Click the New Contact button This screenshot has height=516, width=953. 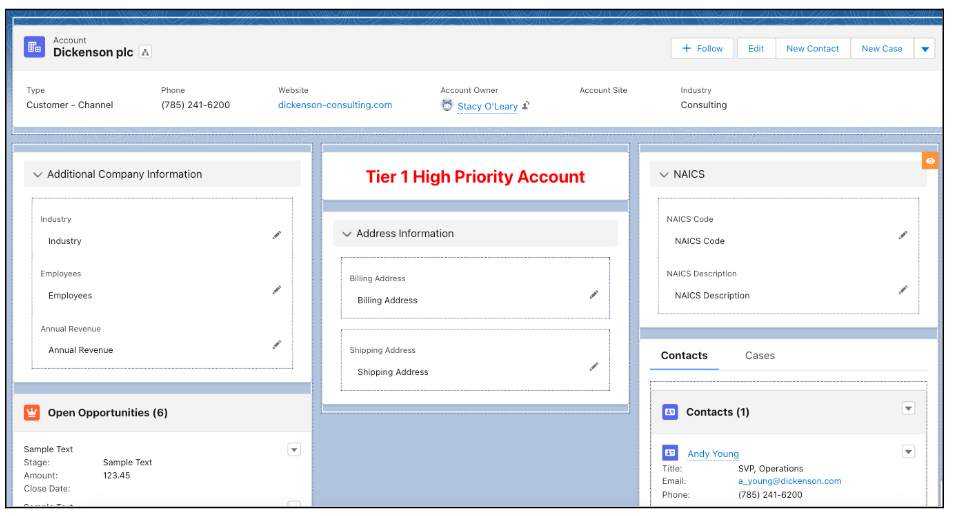click(x=813, y=49)
